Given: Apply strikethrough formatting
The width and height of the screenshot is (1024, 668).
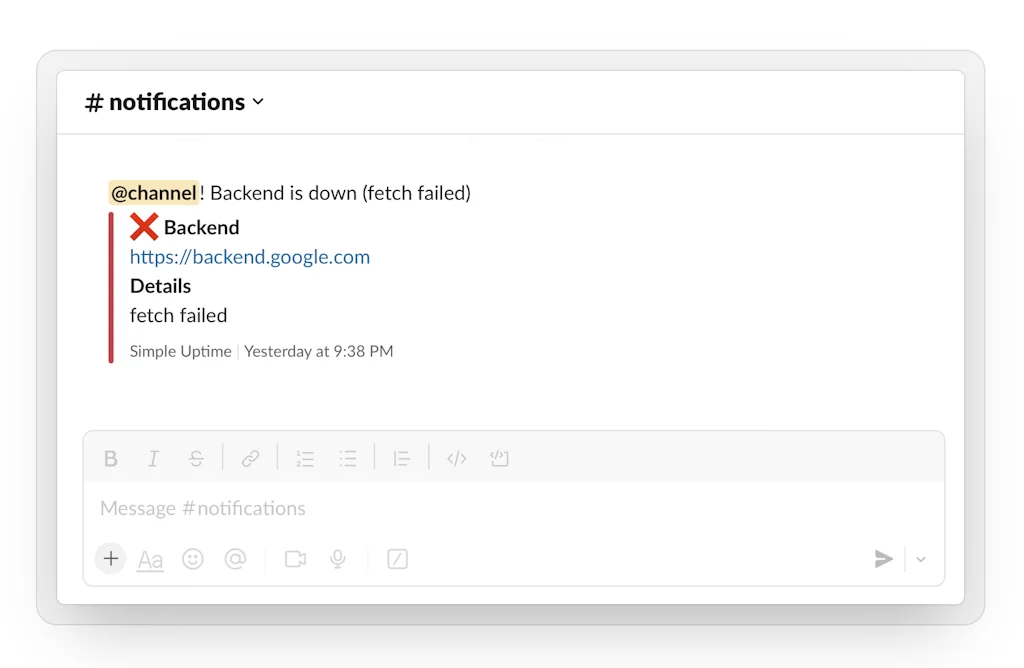Looking at the screenshot, I should 196,458.
